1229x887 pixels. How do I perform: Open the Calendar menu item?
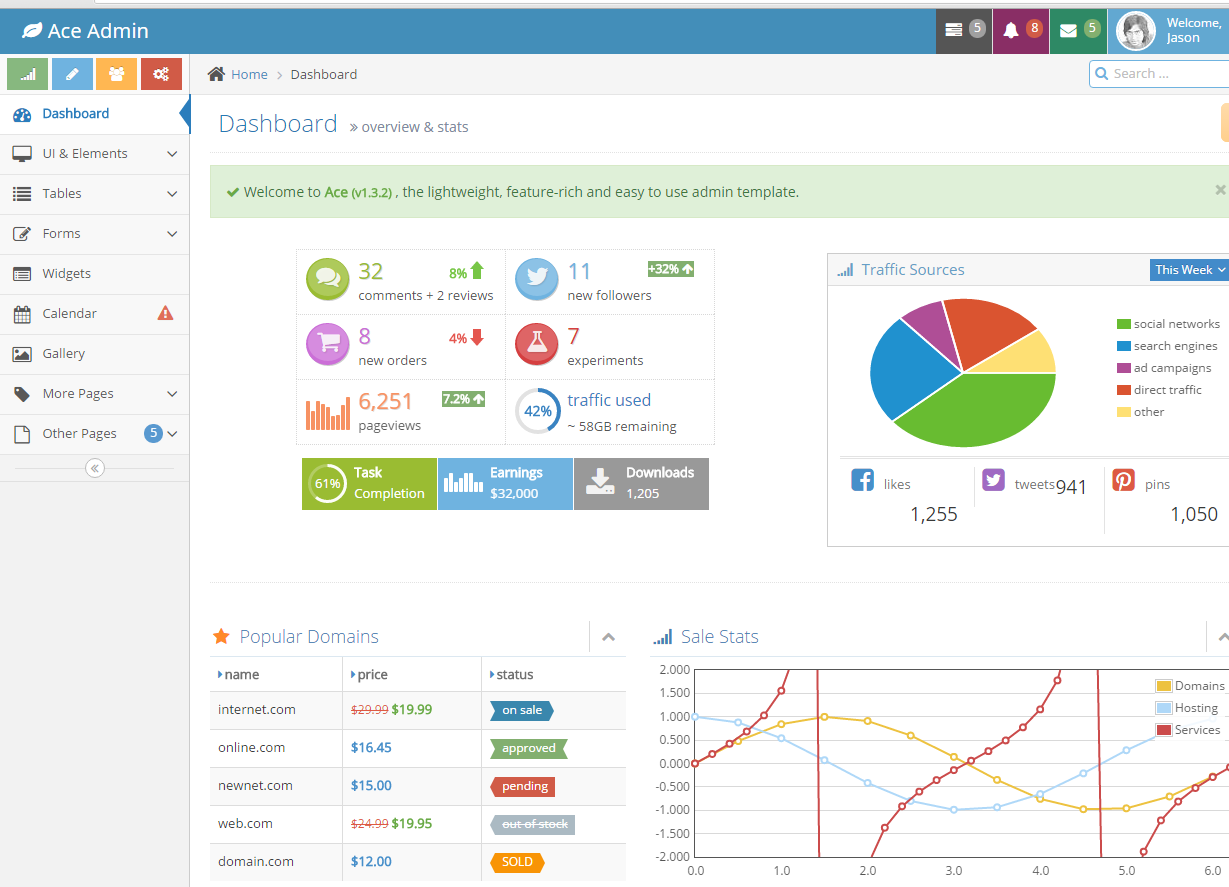[70, 314]
